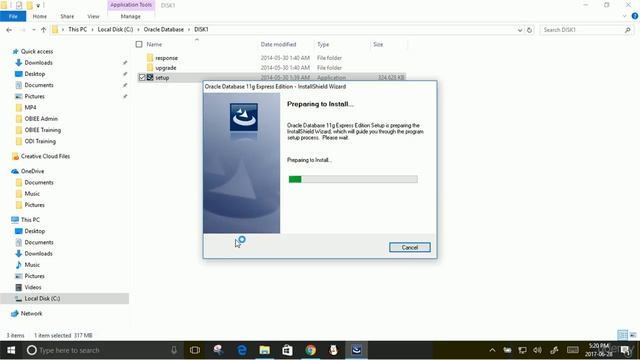Switch to details view layout icon
This screenshot has height=360, width=640.
[622, 335]
